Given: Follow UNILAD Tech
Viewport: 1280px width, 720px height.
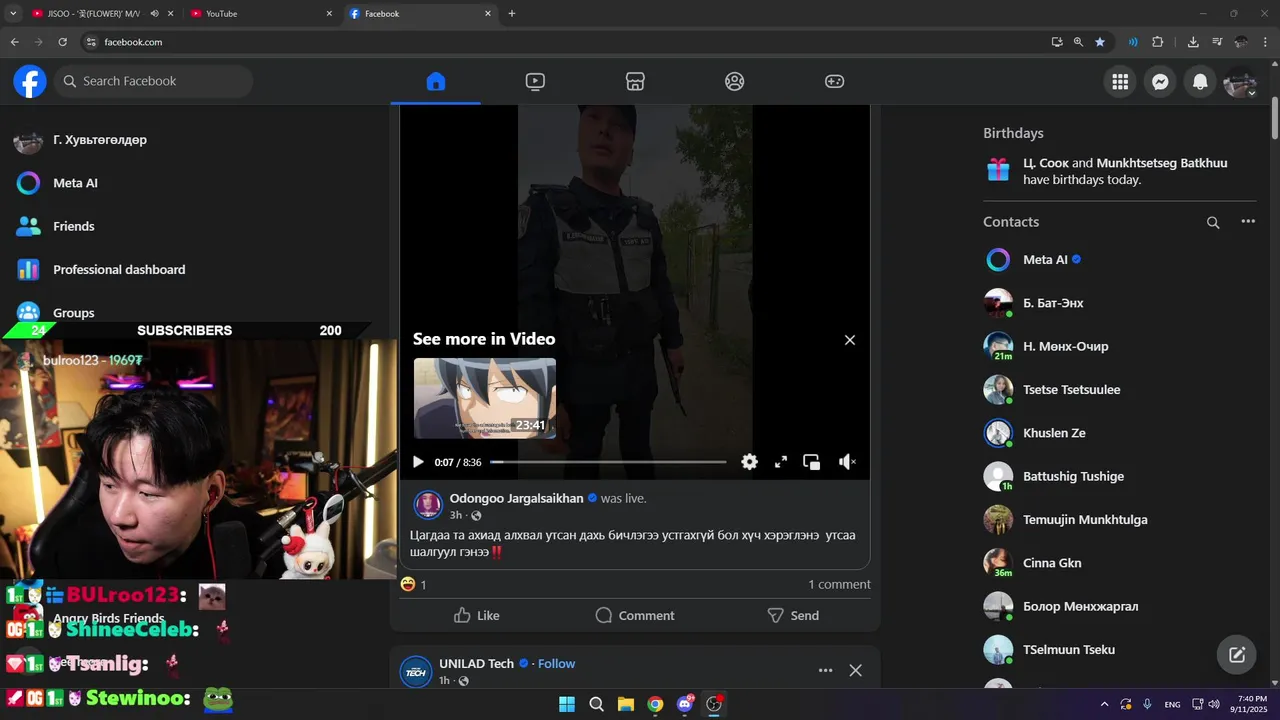Looking at the screenshot, I should pyautogui.click(x=556, y=664).
